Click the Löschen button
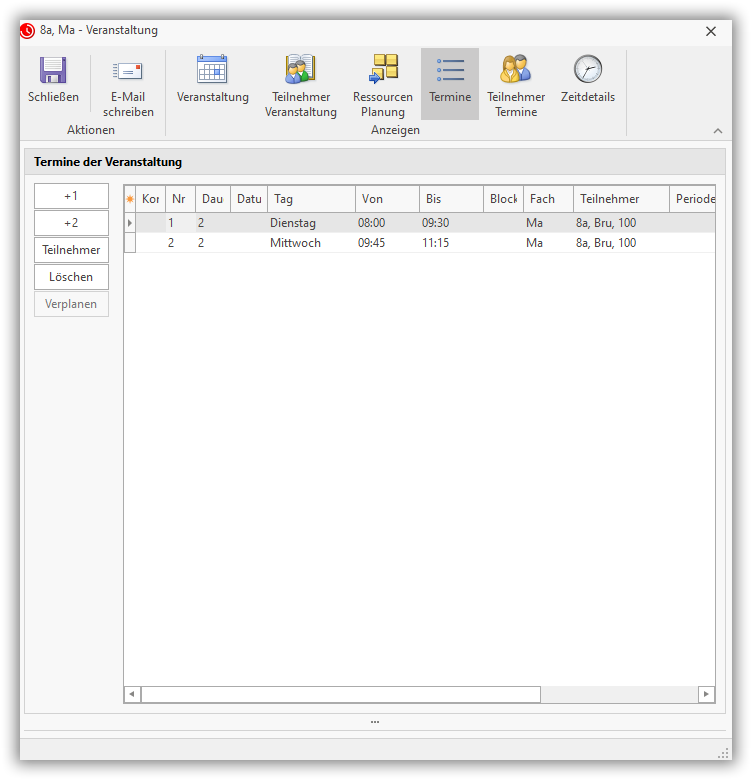The width and height of the screenshot is (752, 780). [x=71, y=277]
